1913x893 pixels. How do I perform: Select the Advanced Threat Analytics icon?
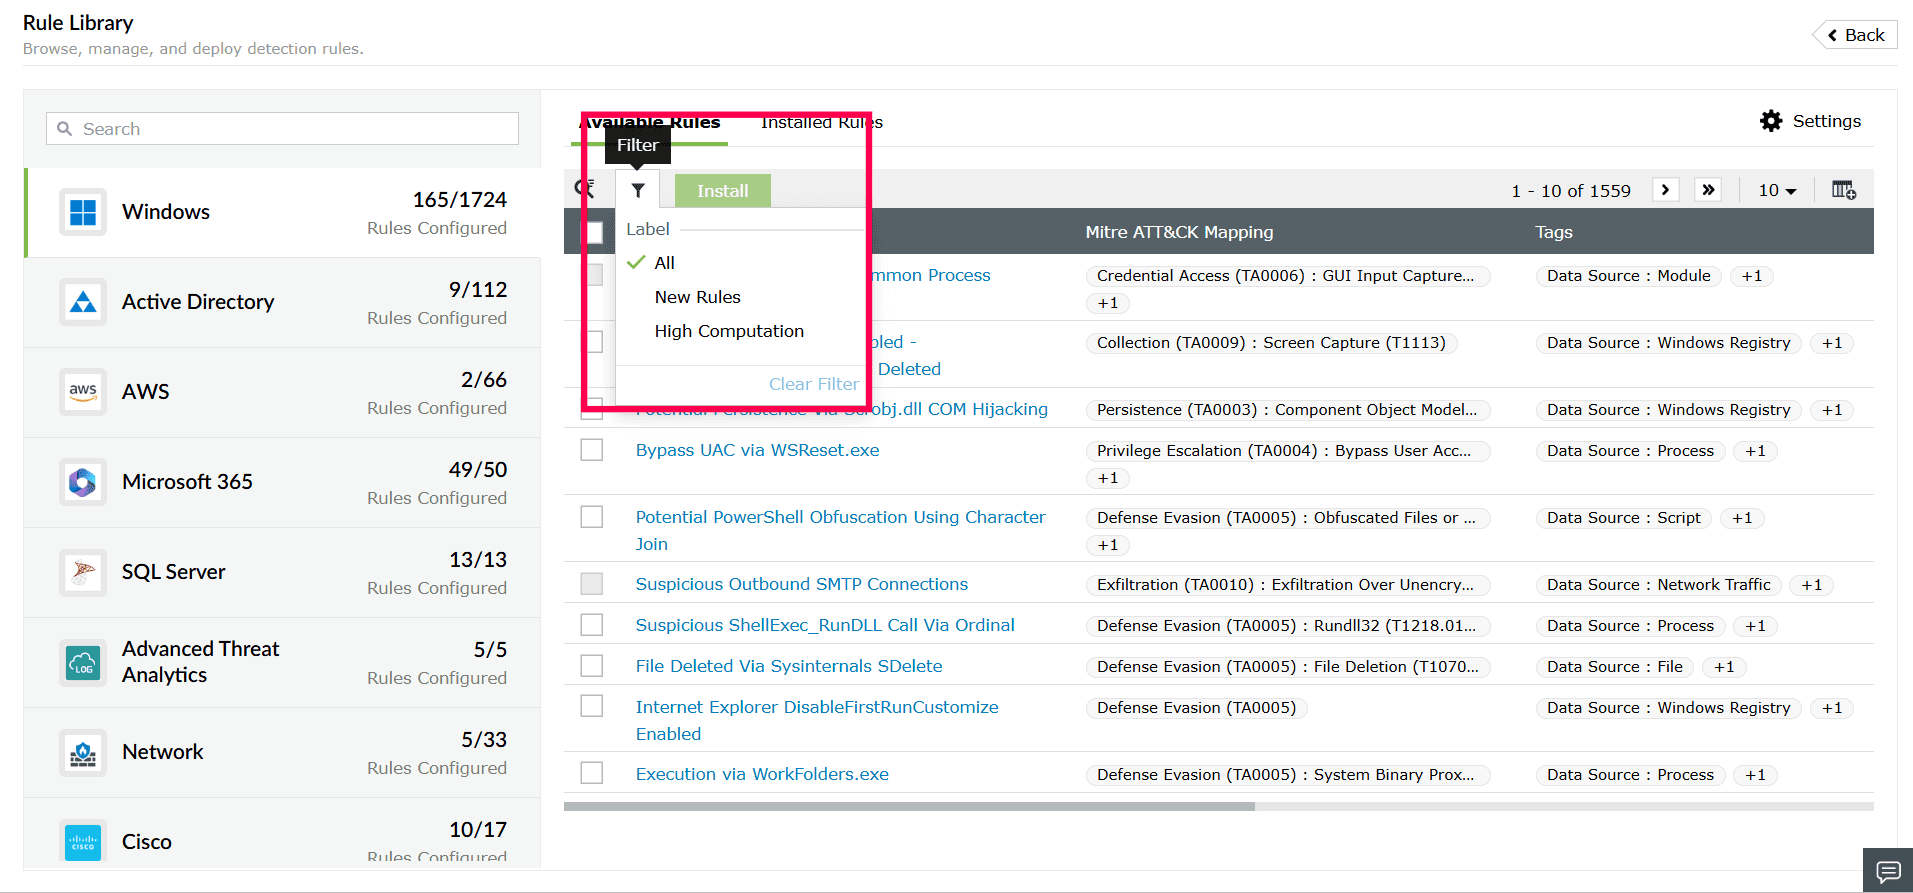click(83, 662)
